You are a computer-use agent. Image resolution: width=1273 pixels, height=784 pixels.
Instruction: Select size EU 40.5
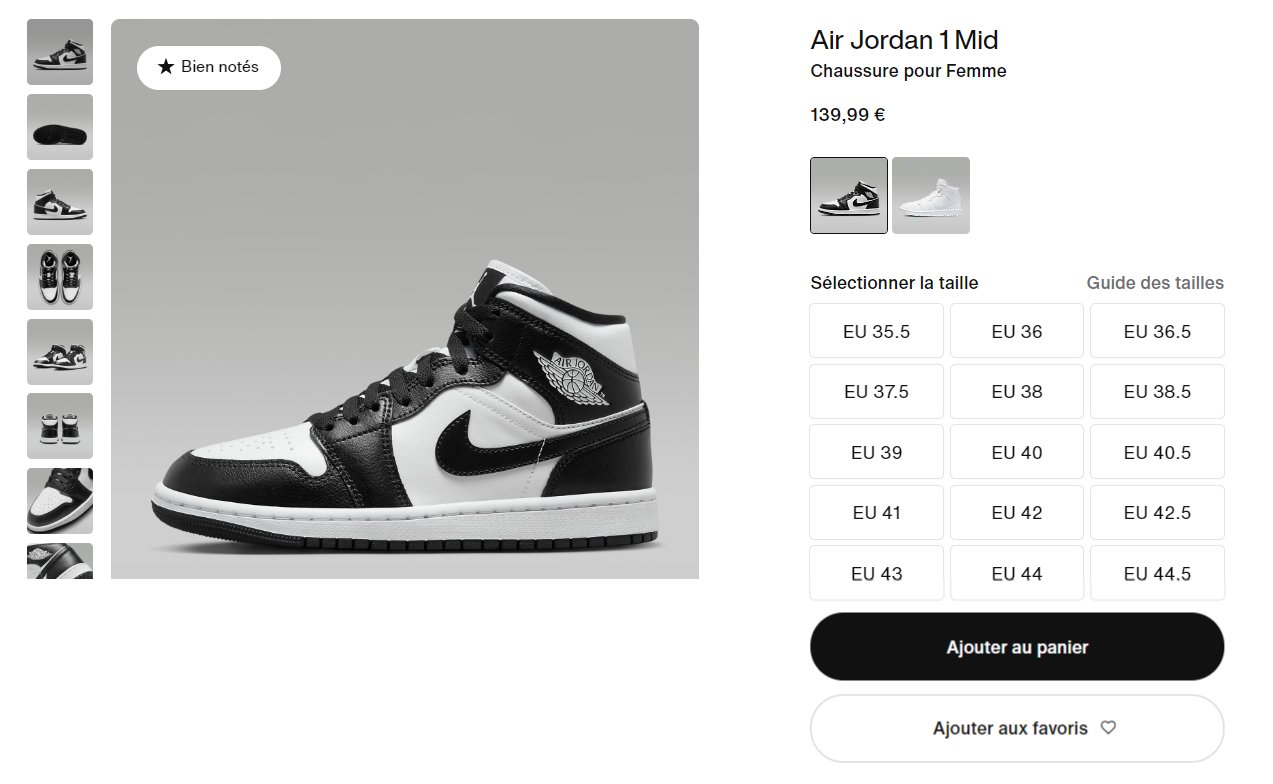(1157, 452)
